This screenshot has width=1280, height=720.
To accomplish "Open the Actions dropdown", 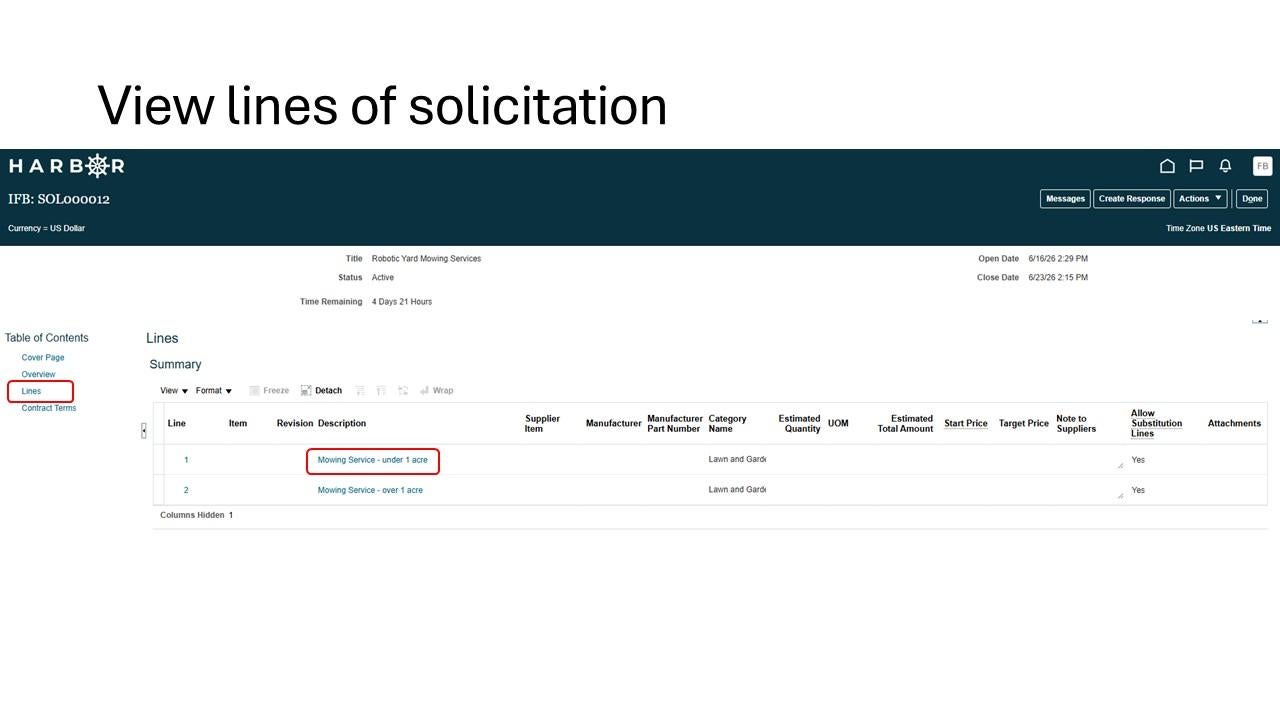I will 1200,199.
